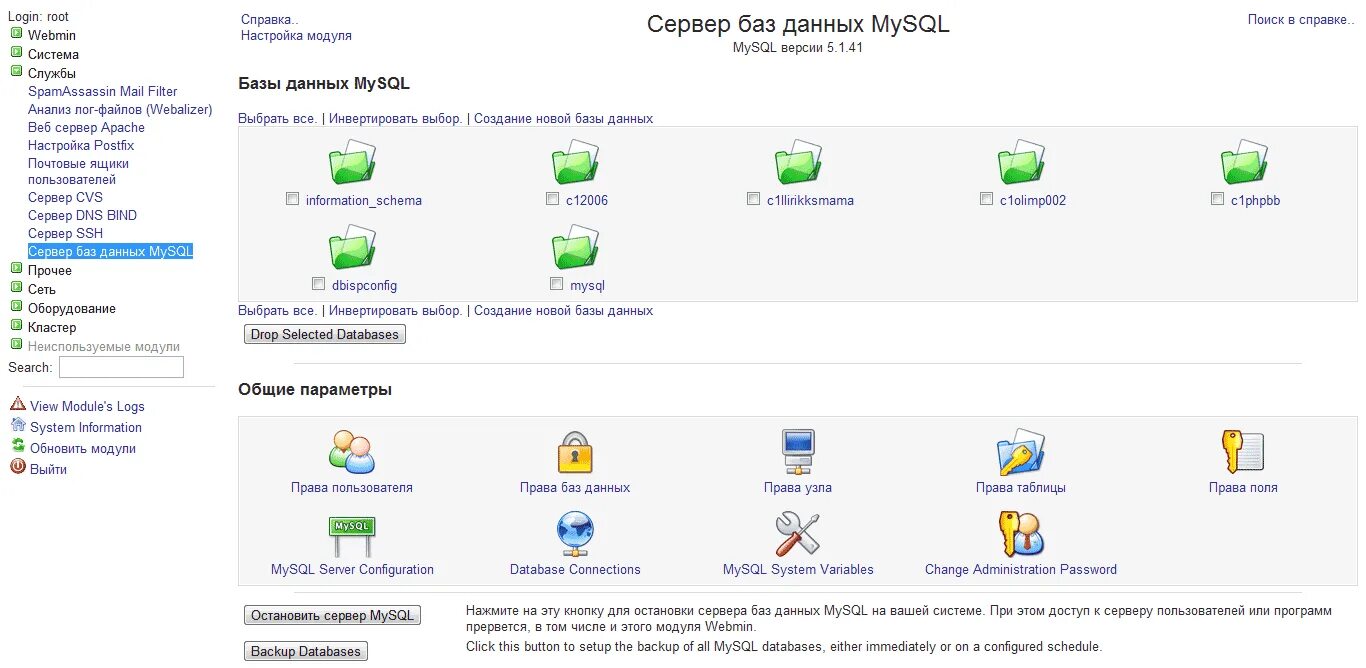The width and height of the screenshot is (1366, 668).
Task: Click the System Information house icon
Action: coord(18,425)
